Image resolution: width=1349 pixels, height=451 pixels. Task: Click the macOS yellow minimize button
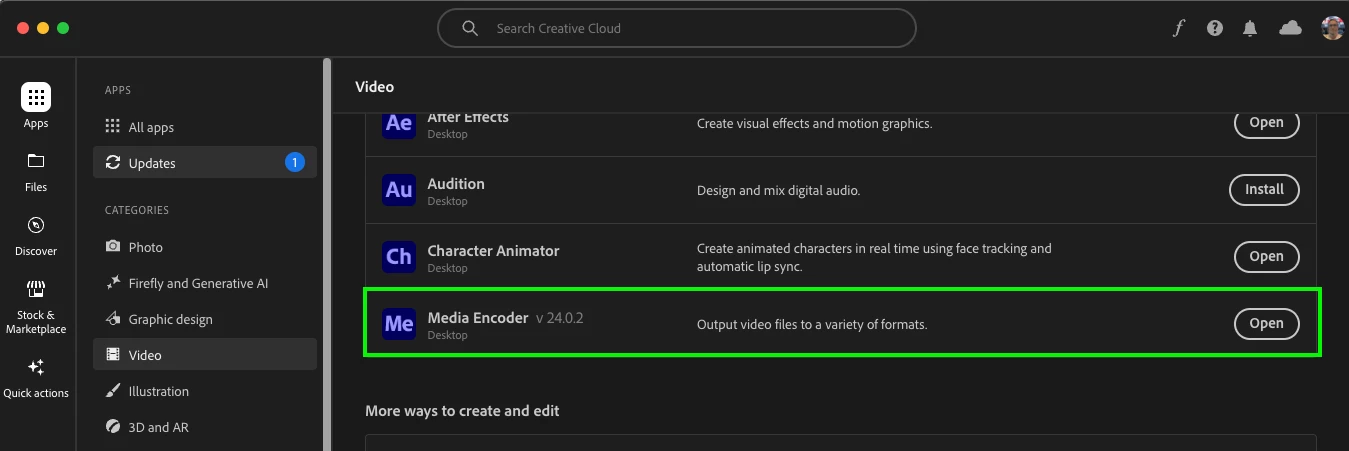point(43,28)
